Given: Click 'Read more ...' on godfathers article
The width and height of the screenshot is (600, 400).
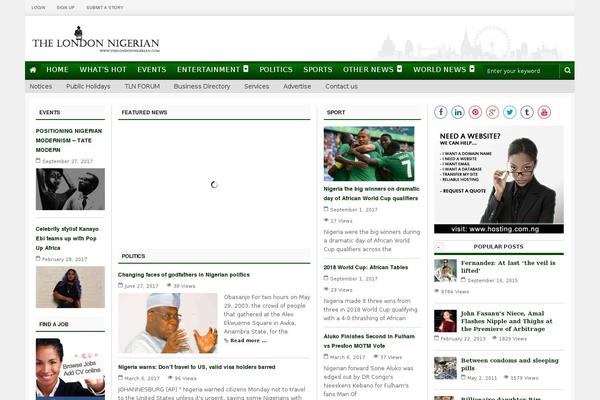Looking at the screenshot, I should [248, 340].
